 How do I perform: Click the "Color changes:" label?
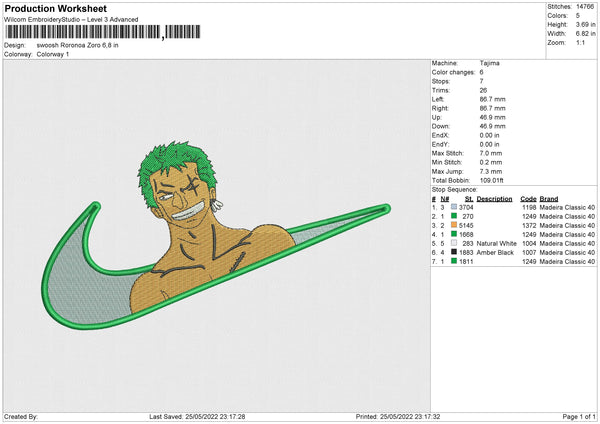coord(453,72)
